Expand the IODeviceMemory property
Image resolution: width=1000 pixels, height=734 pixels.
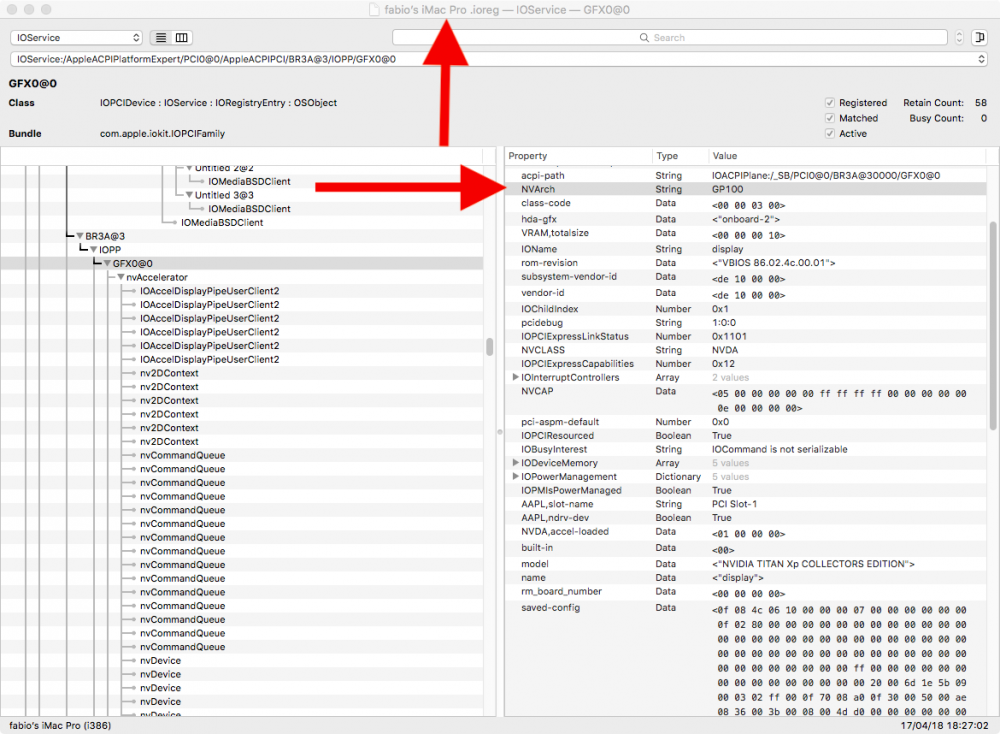click(x=515, y=463)
